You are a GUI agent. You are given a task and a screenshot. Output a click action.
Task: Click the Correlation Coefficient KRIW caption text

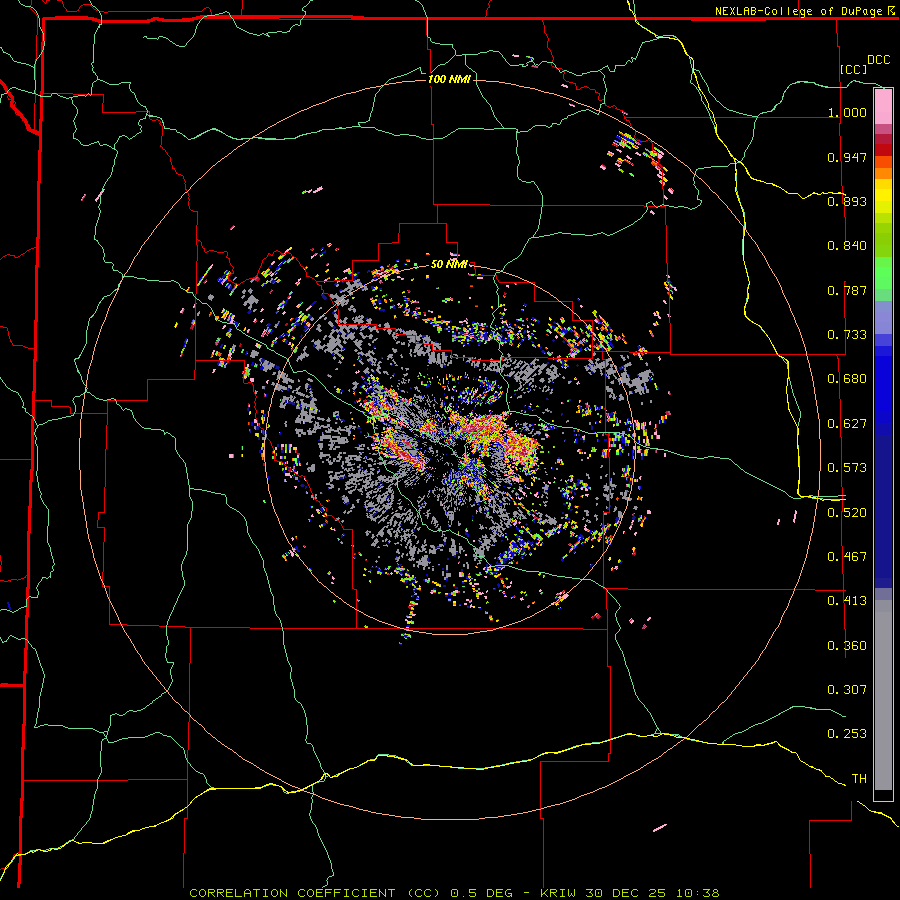click(x=454, y=893)
